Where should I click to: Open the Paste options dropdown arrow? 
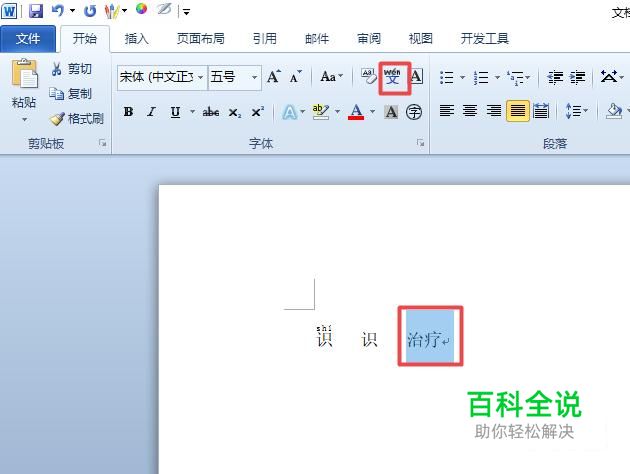(x=24, y=120)
